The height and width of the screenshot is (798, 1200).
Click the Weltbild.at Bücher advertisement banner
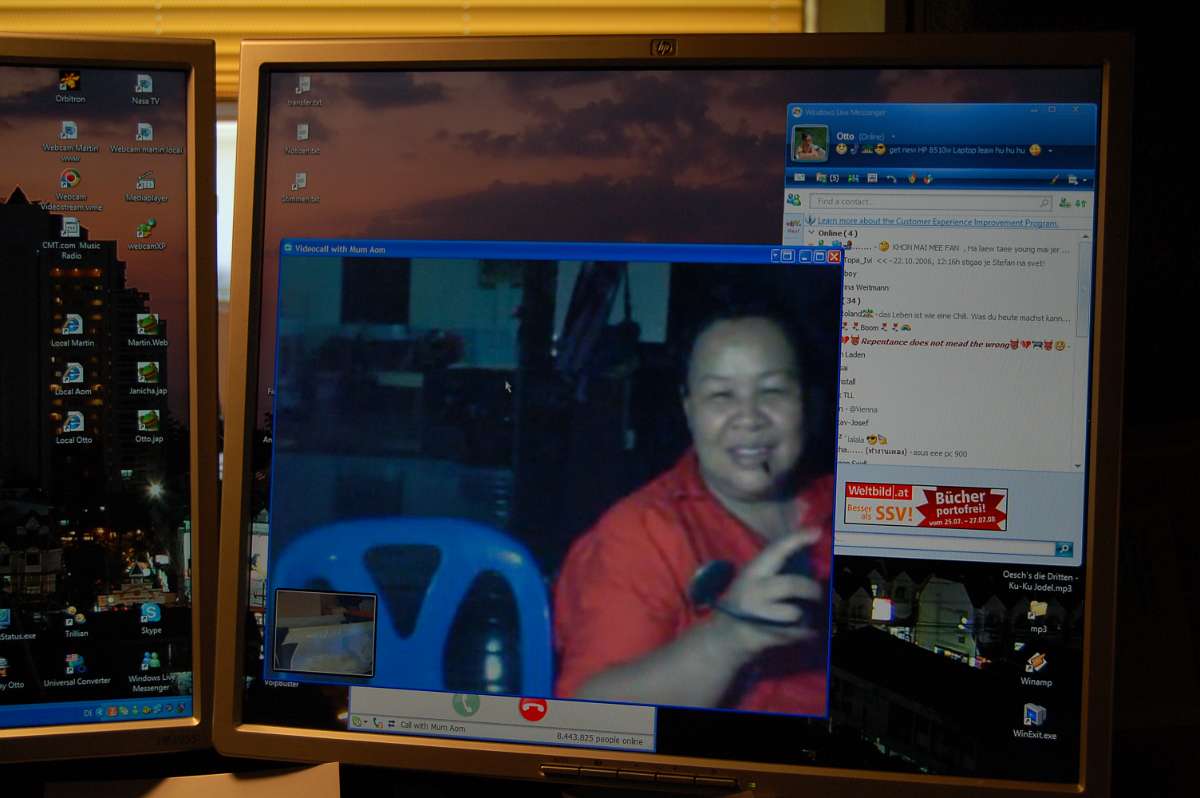(x=925, y=507)
